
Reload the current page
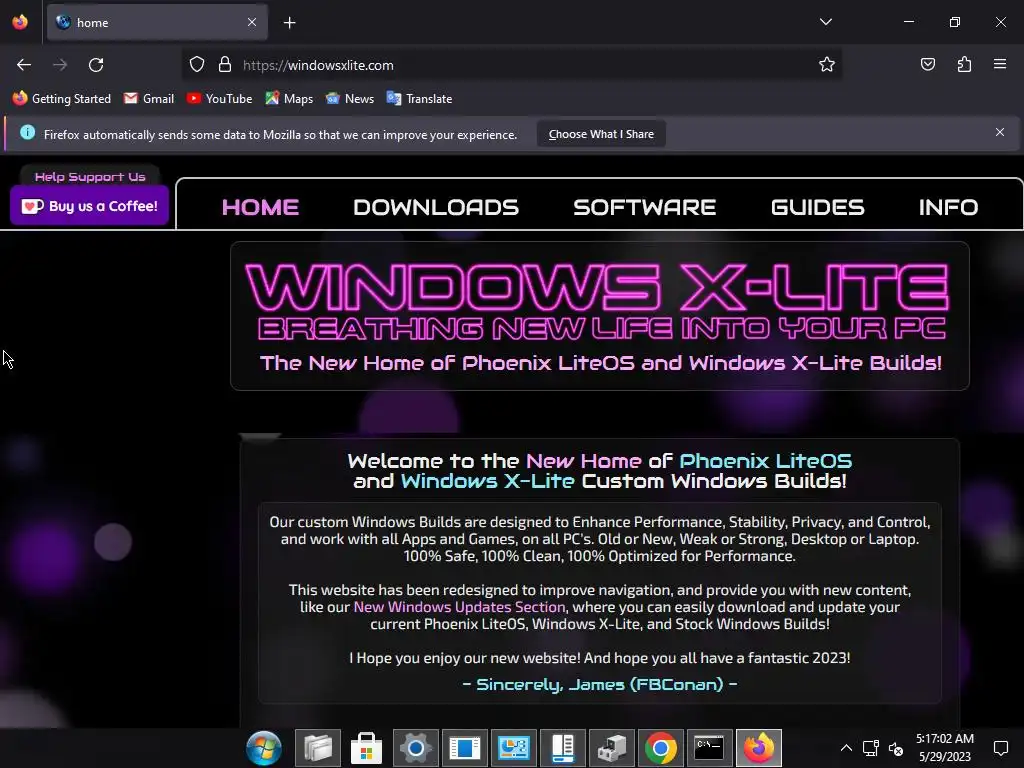(96, 65)
